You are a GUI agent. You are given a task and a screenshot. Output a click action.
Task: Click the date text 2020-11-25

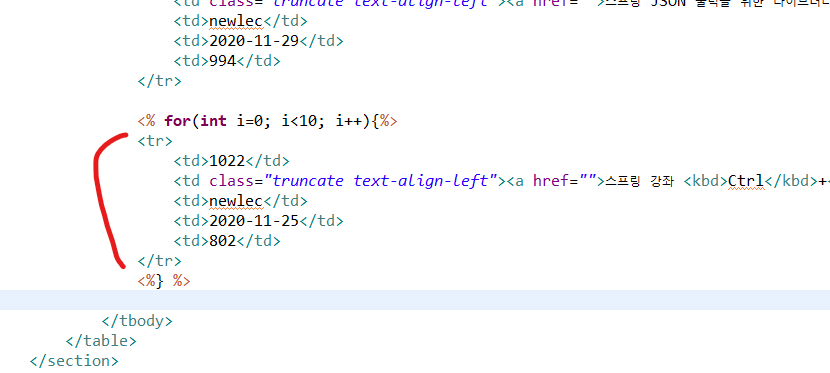tap(254, 221)
